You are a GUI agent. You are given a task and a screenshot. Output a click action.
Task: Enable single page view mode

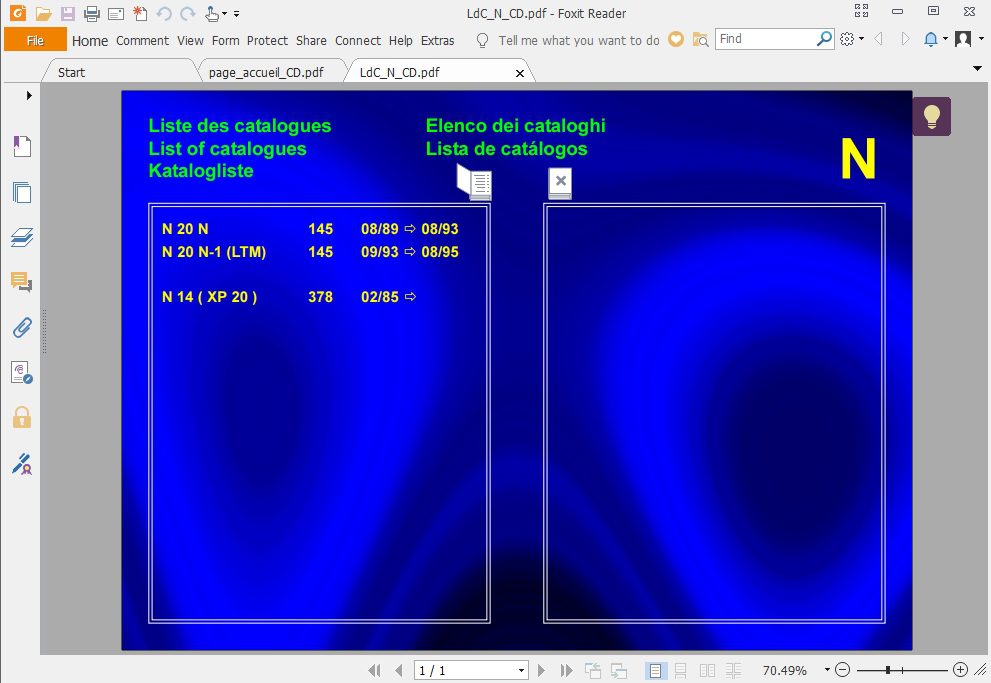(655, 670)
